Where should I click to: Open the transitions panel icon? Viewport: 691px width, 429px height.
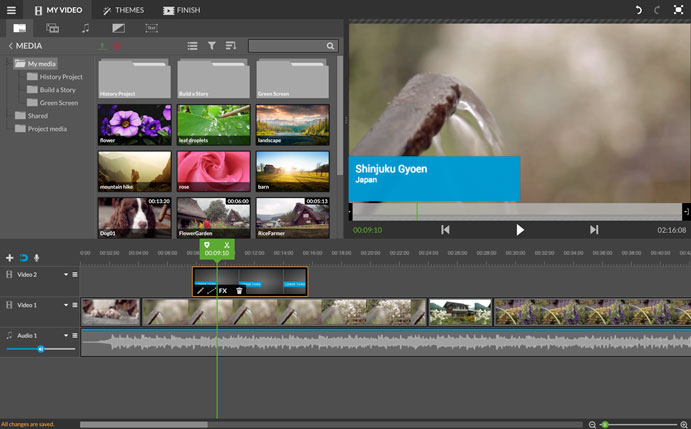[119, 28]
